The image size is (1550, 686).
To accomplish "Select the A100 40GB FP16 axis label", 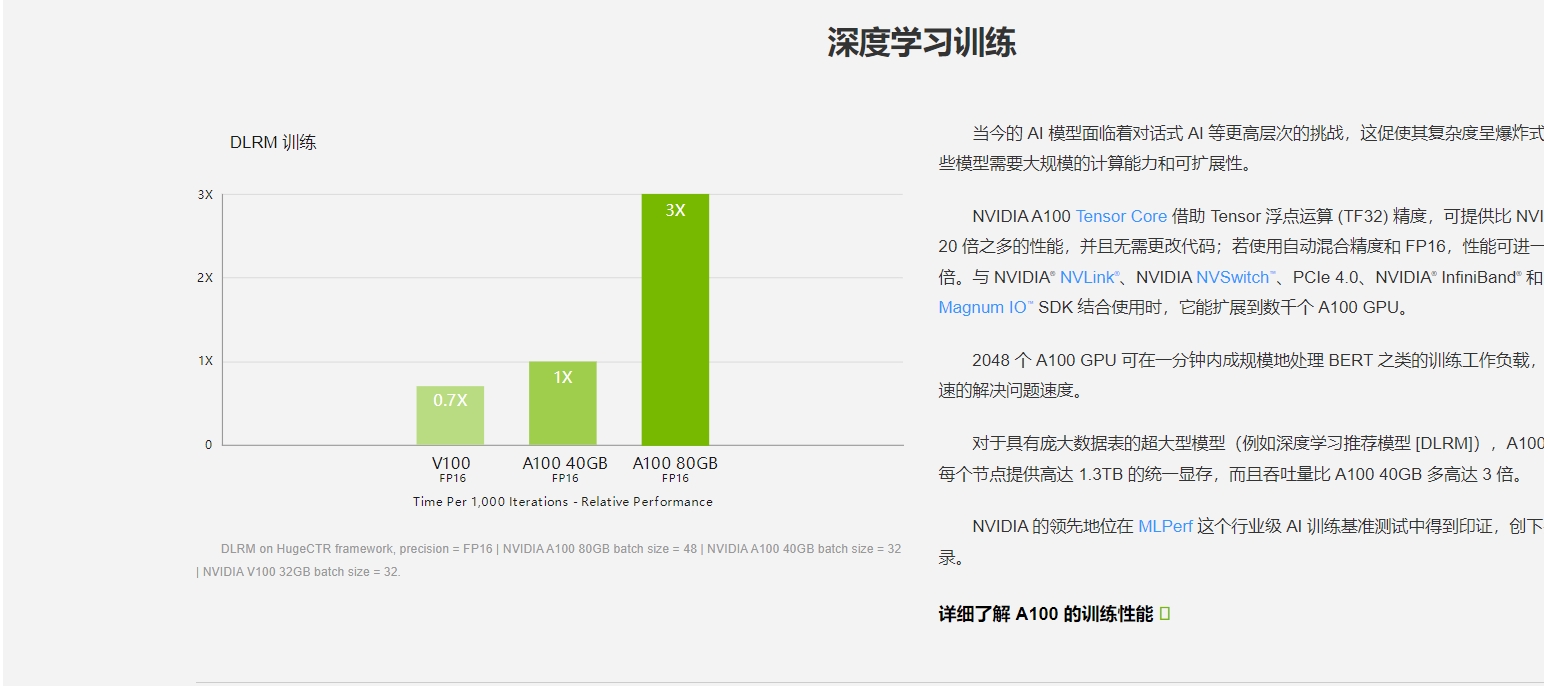I will 565,470.
